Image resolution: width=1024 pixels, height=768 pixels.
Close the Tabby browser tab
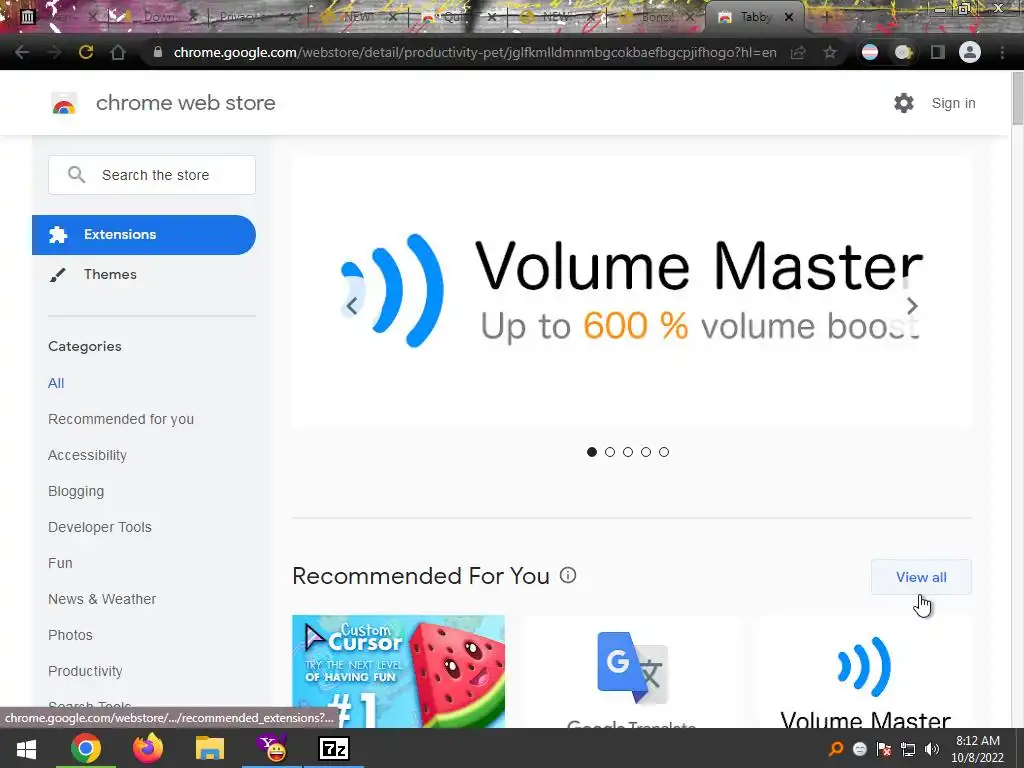point(789,18)
